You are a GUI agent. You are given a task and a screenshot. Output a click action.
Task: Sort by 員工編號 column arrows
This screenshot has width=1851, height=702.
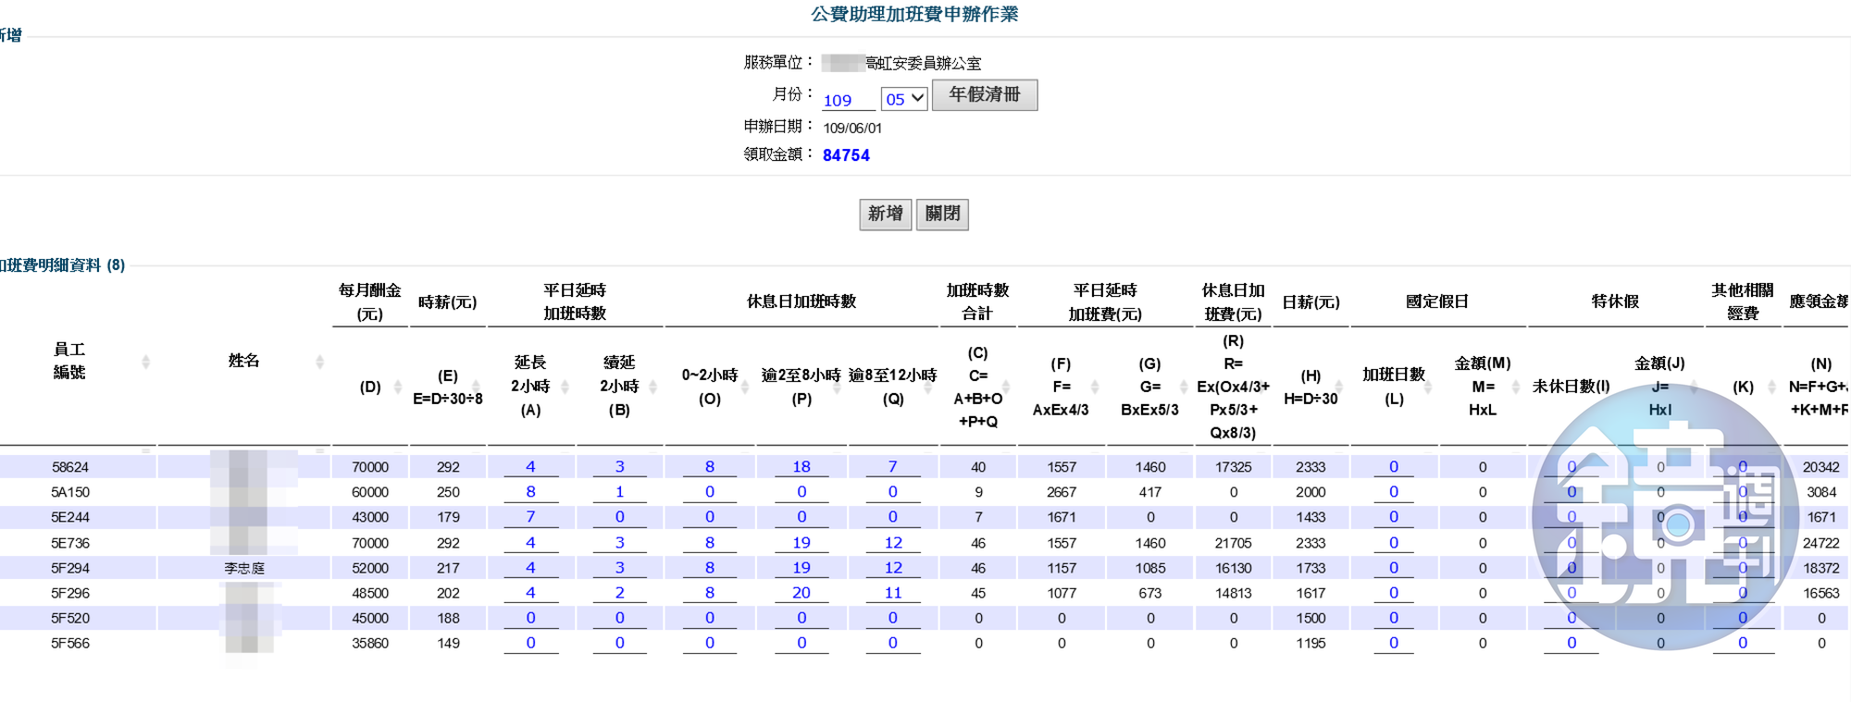click(x=146, y=361)
